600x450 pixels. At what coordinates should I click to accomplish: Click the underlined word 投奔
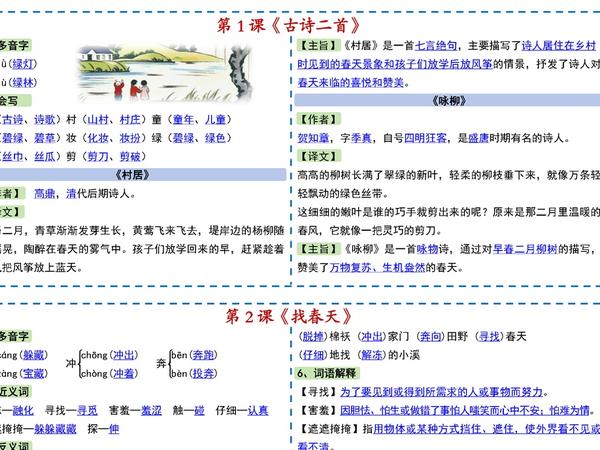203,373
